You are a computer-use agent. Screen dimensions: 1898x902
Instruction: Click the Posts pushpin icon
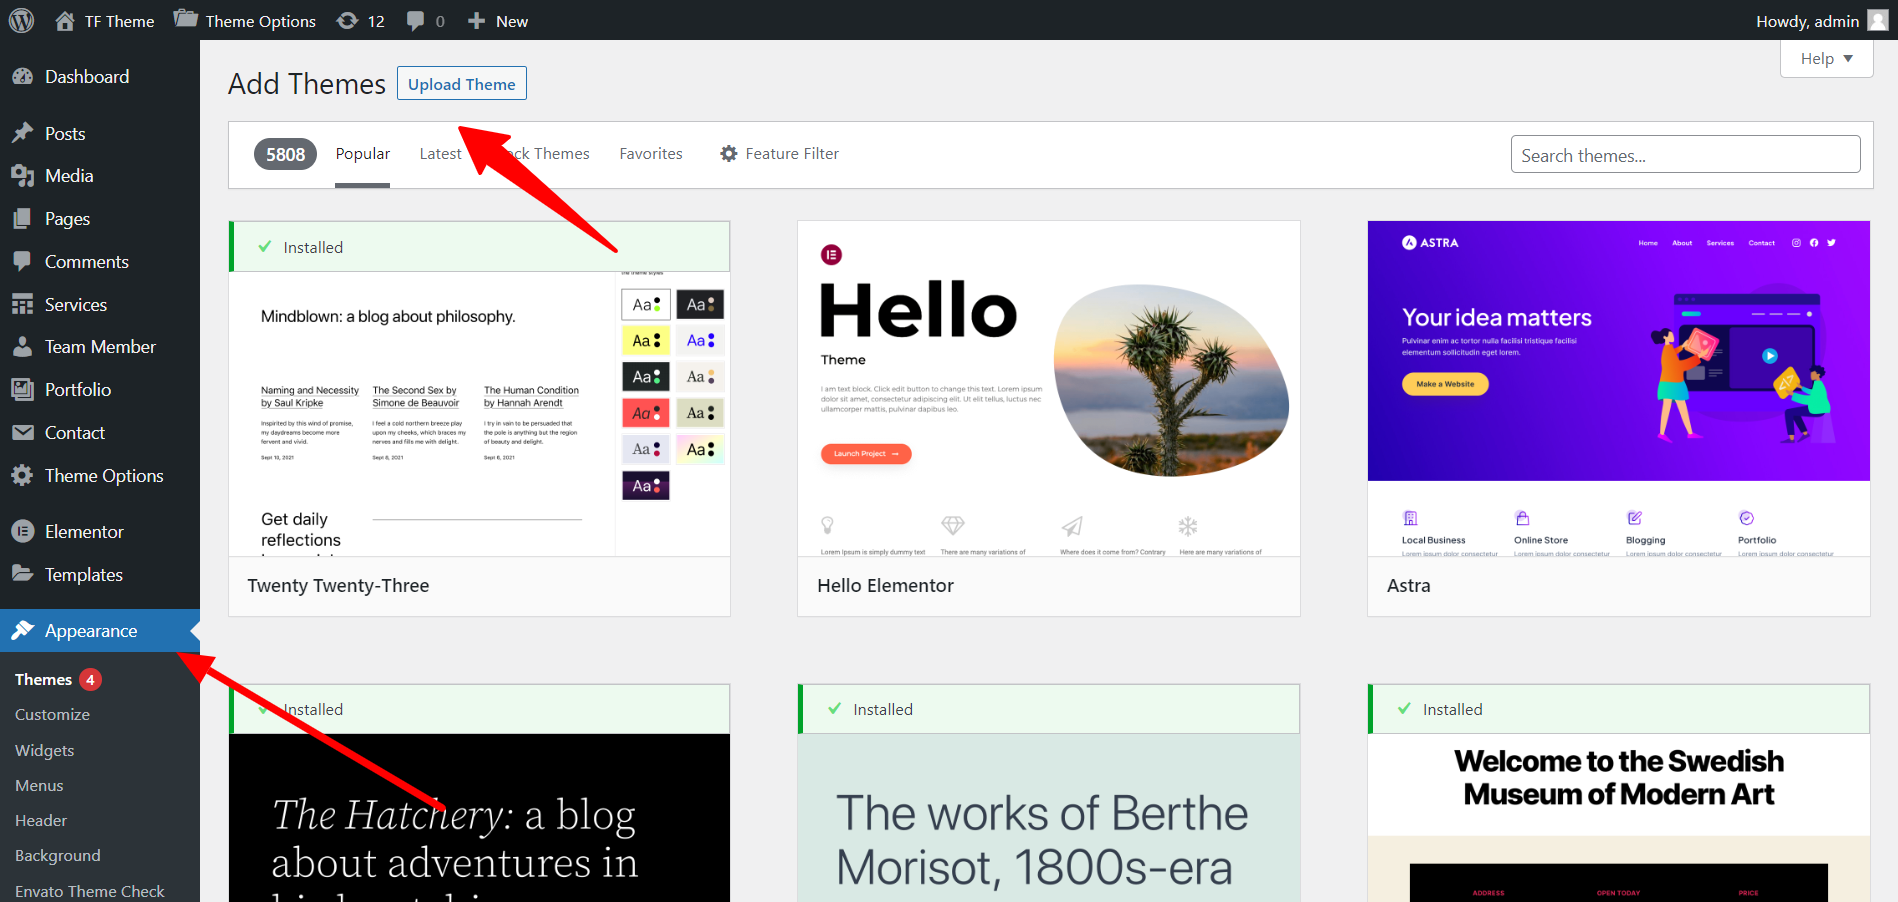[22, 133]
